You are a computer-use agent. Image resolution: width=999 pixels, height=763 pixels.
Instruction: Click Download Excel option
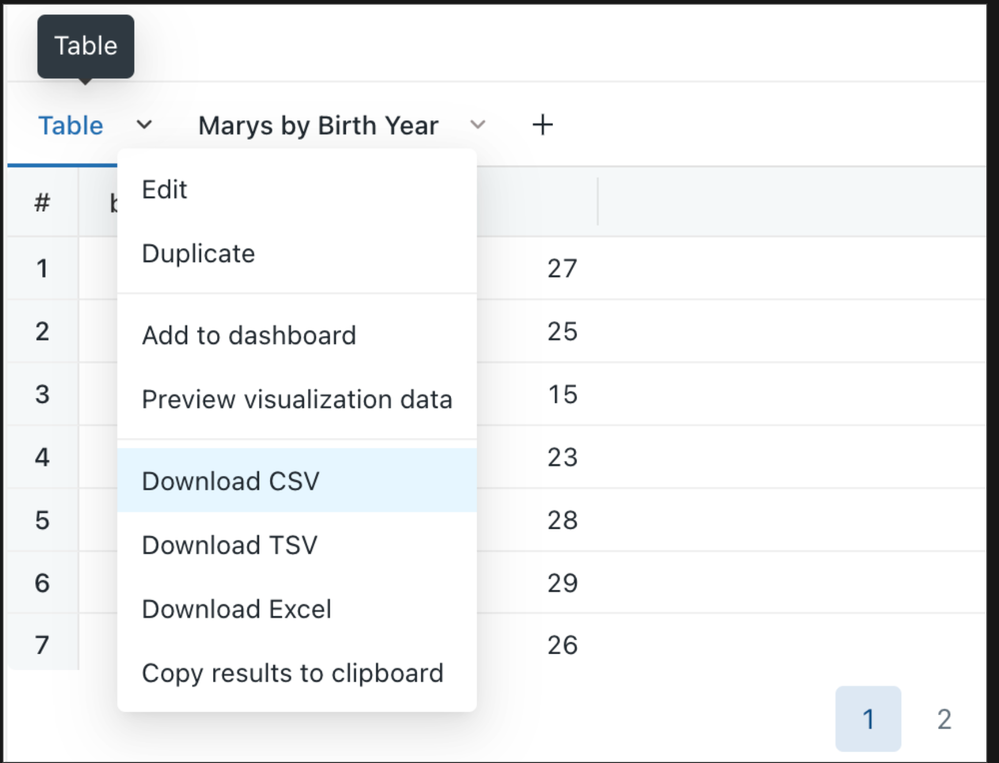pos(237,609)
